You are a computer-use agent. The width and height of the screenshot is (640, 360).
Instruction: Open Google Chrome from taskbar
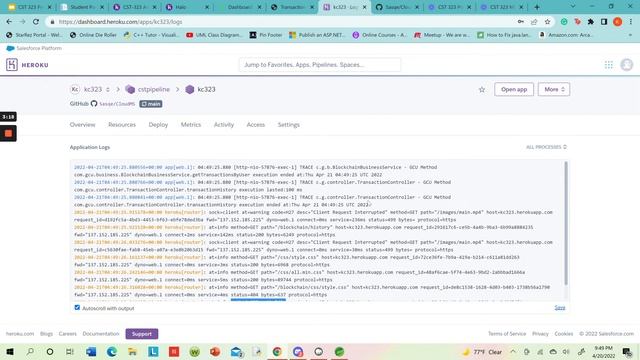tap(277, 351)
